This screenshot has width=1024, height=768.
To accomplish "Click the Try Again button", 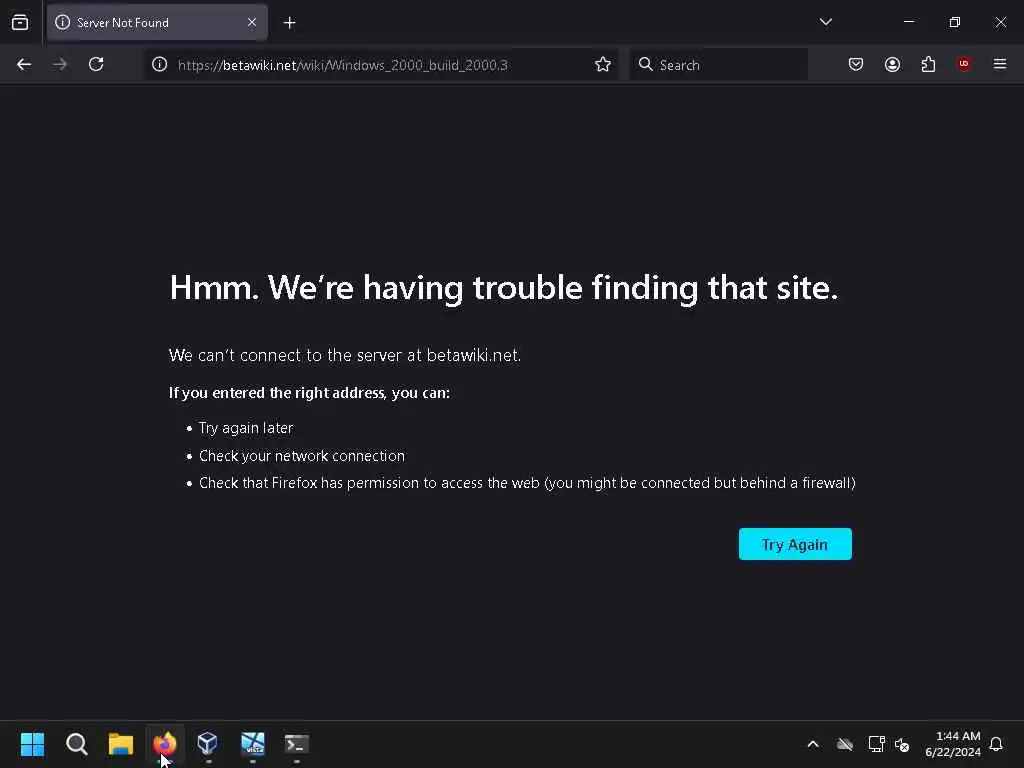I will click(795, 544).
